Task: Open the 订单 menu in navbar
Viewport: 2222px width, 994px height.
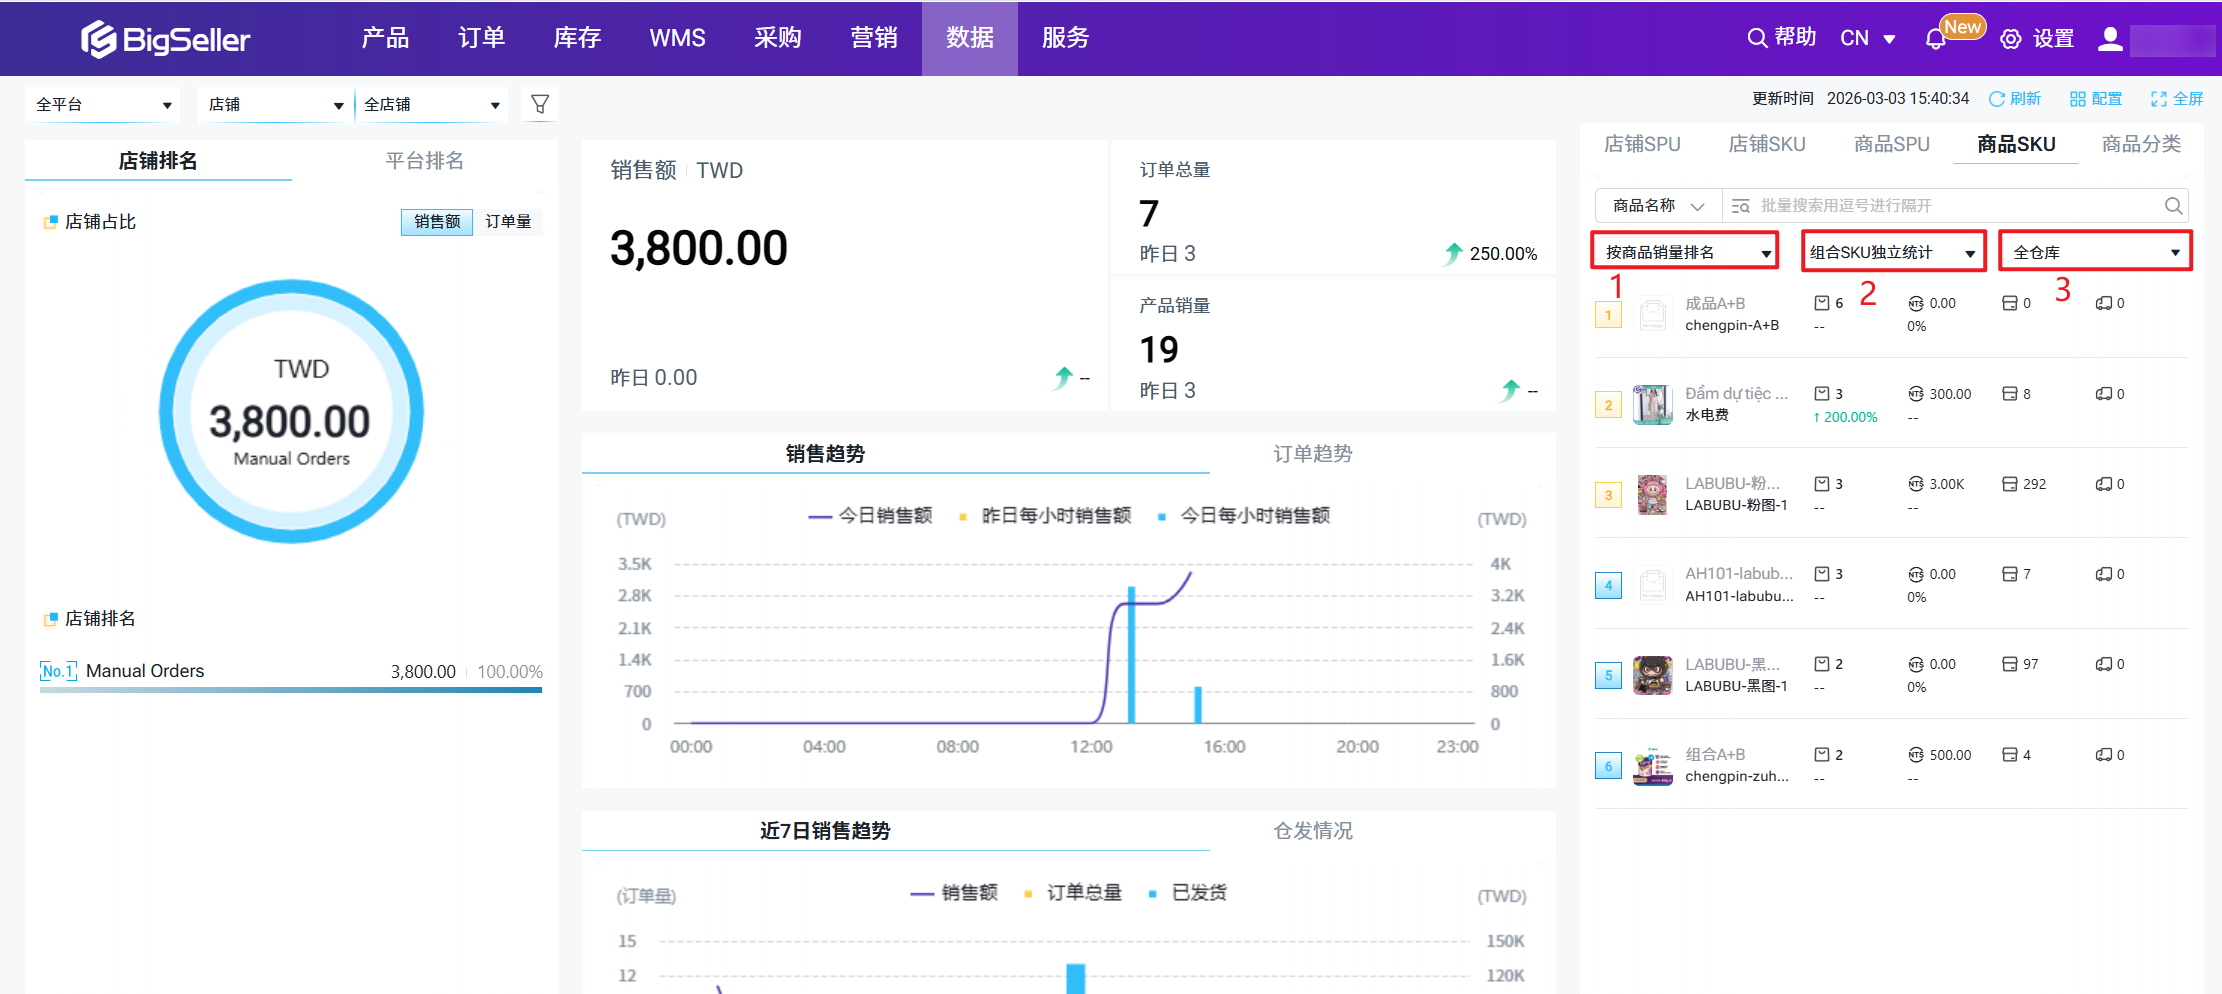Action: pos(481,38)
